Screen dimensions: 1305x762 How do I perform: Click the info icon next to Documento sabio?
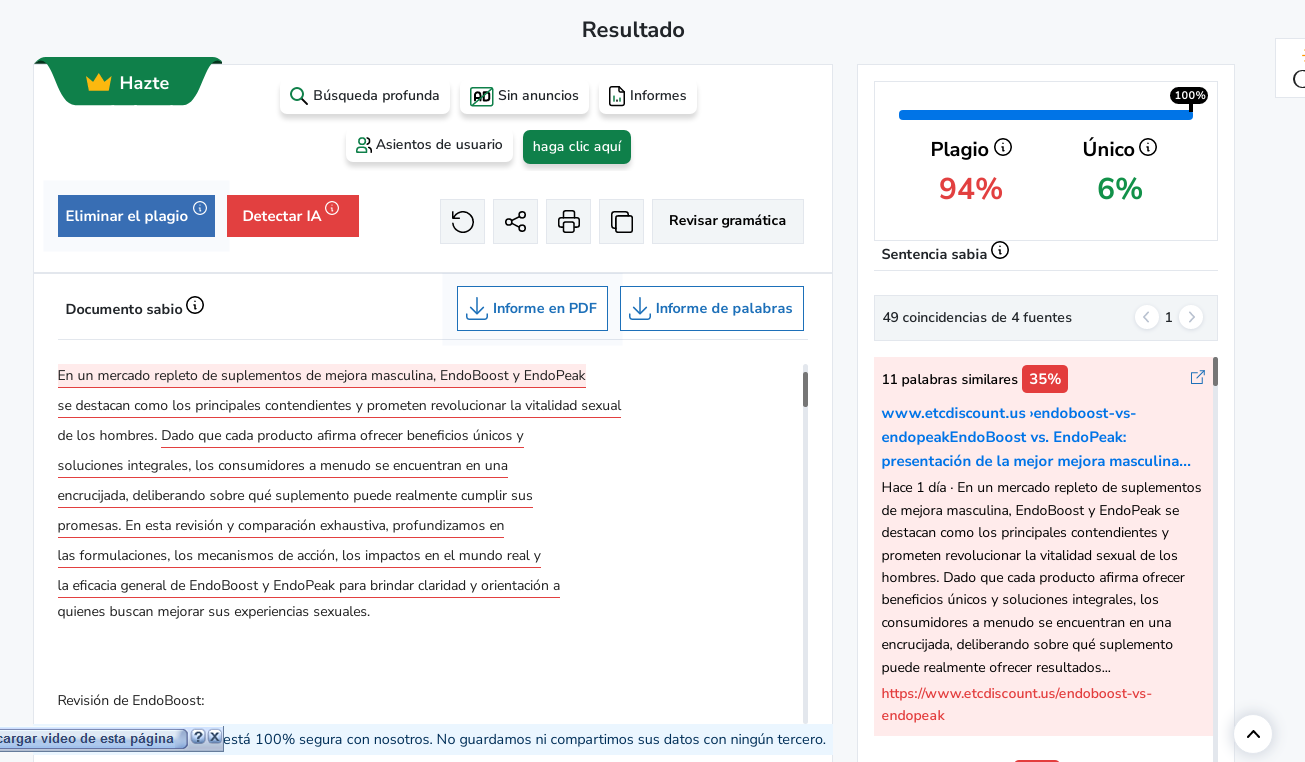tap(195, 305)
